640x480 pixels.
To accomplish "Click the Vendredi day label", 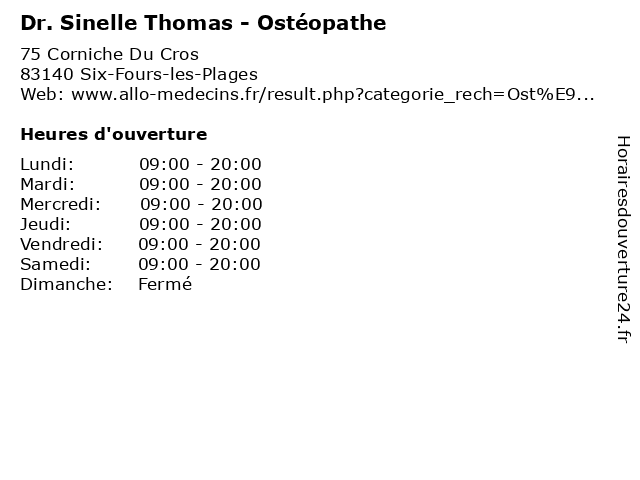I will point(60,244).
